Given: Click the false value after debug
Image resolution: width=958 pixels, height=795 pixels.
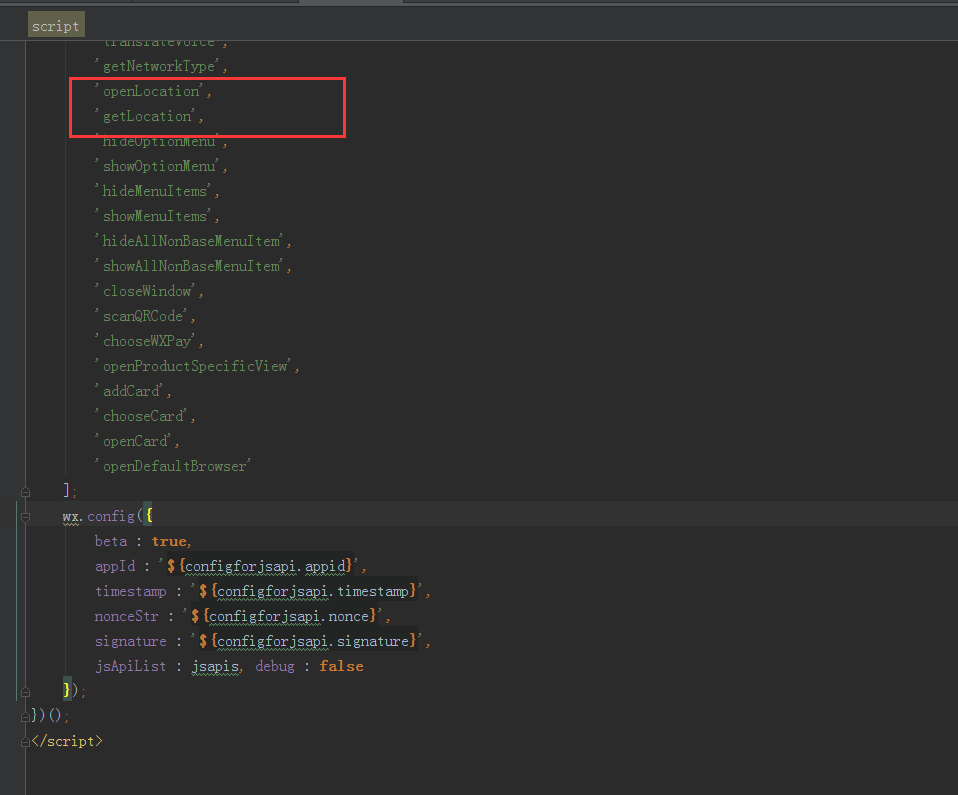Looking at the screenshot, I should click(x=341, y=667).
